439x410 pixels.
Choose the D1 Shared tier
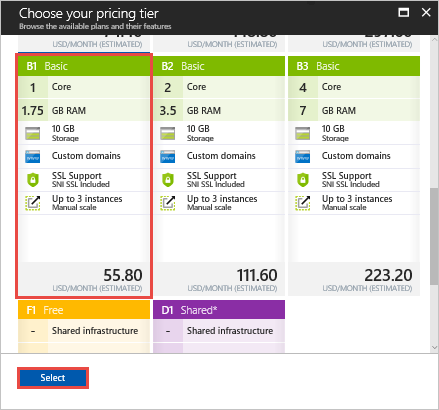(x=219, y=310)
